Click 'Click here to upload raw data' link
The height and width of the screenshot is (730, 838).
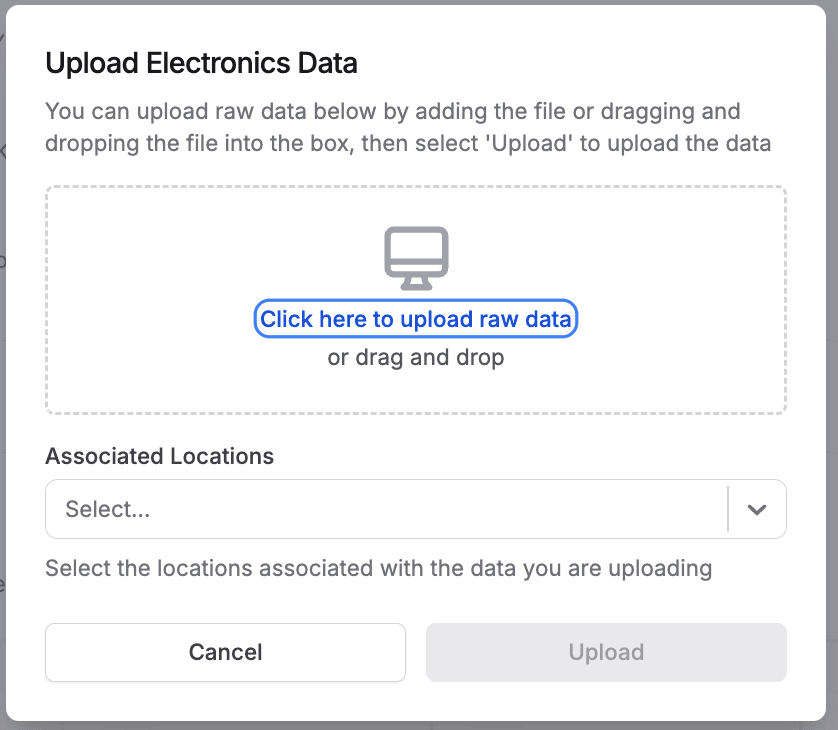tap(416, 319)
